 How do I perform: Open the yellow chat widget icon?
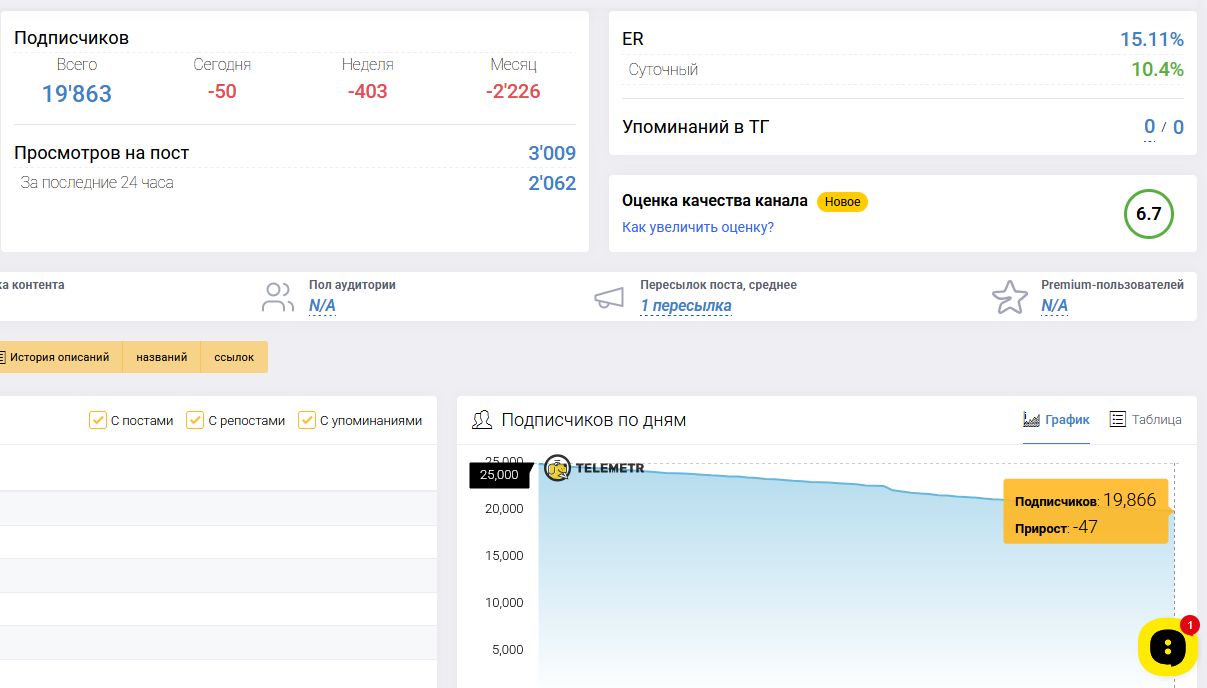pyautogui.click(x=1167, y=648)
